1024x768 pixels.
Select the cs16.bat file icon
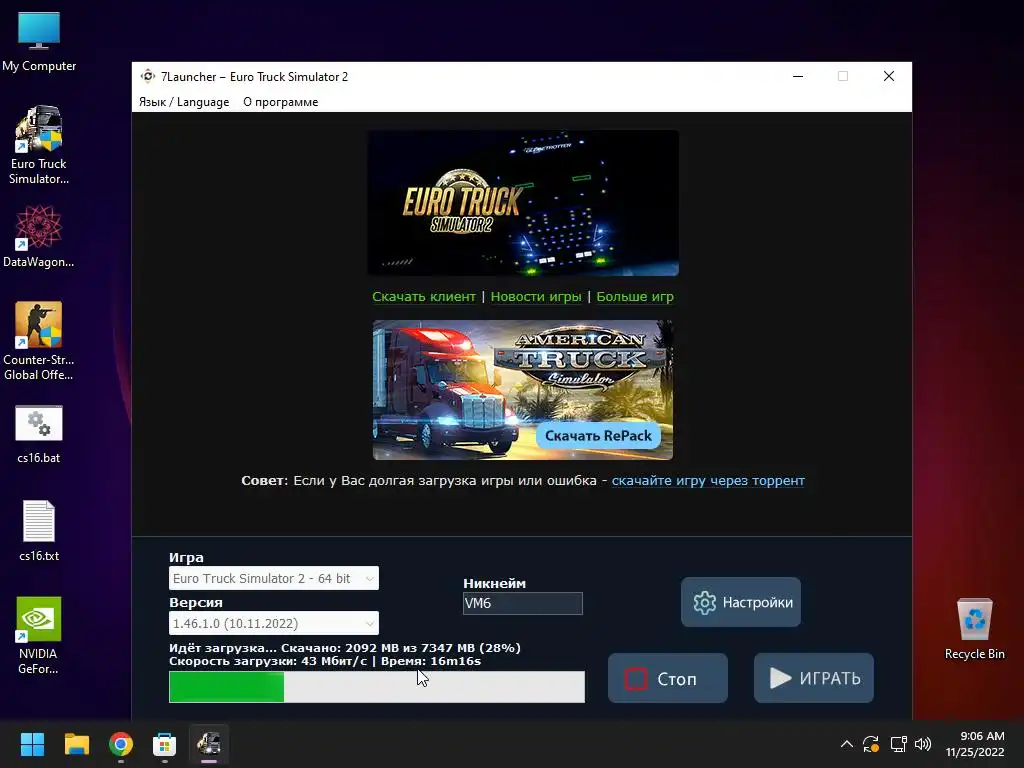tap(39, 435)
